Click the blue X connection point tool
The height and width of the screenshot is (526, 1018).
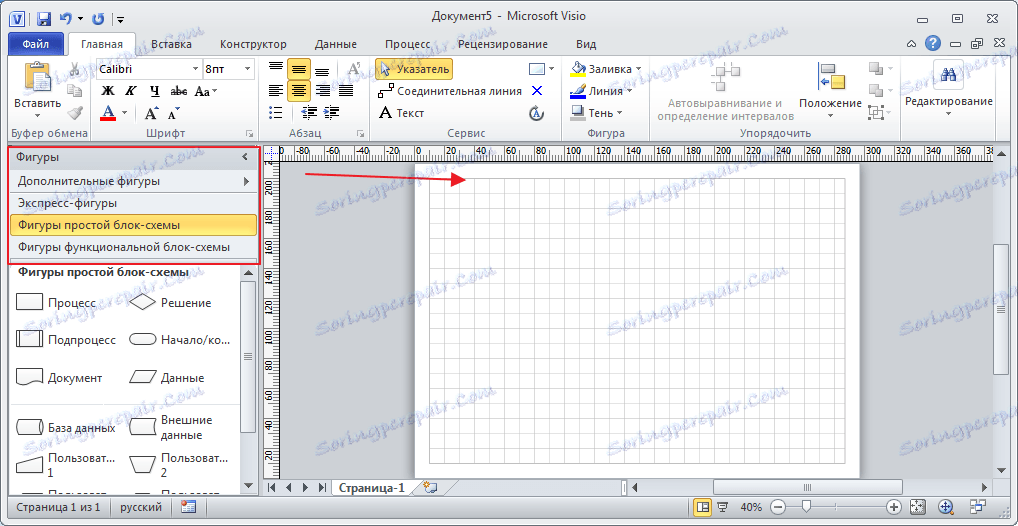coord(536,90)
